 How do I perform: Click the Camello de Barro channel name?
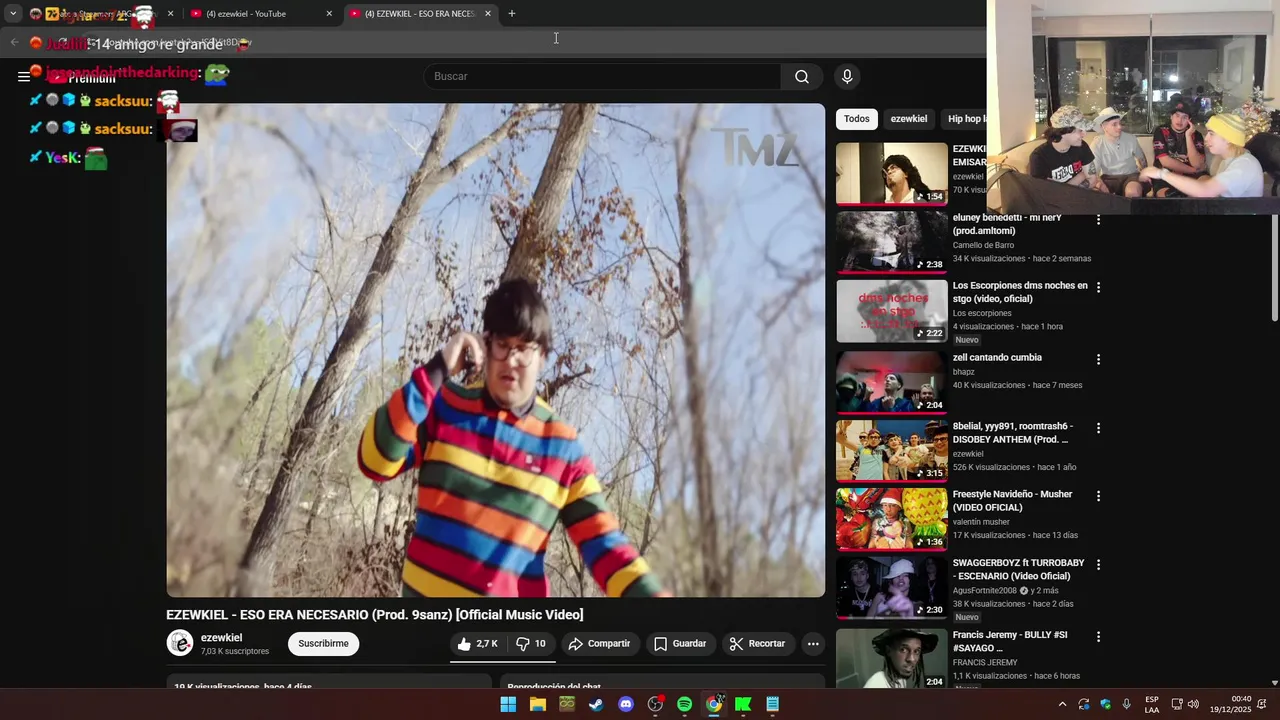[983, 245]
